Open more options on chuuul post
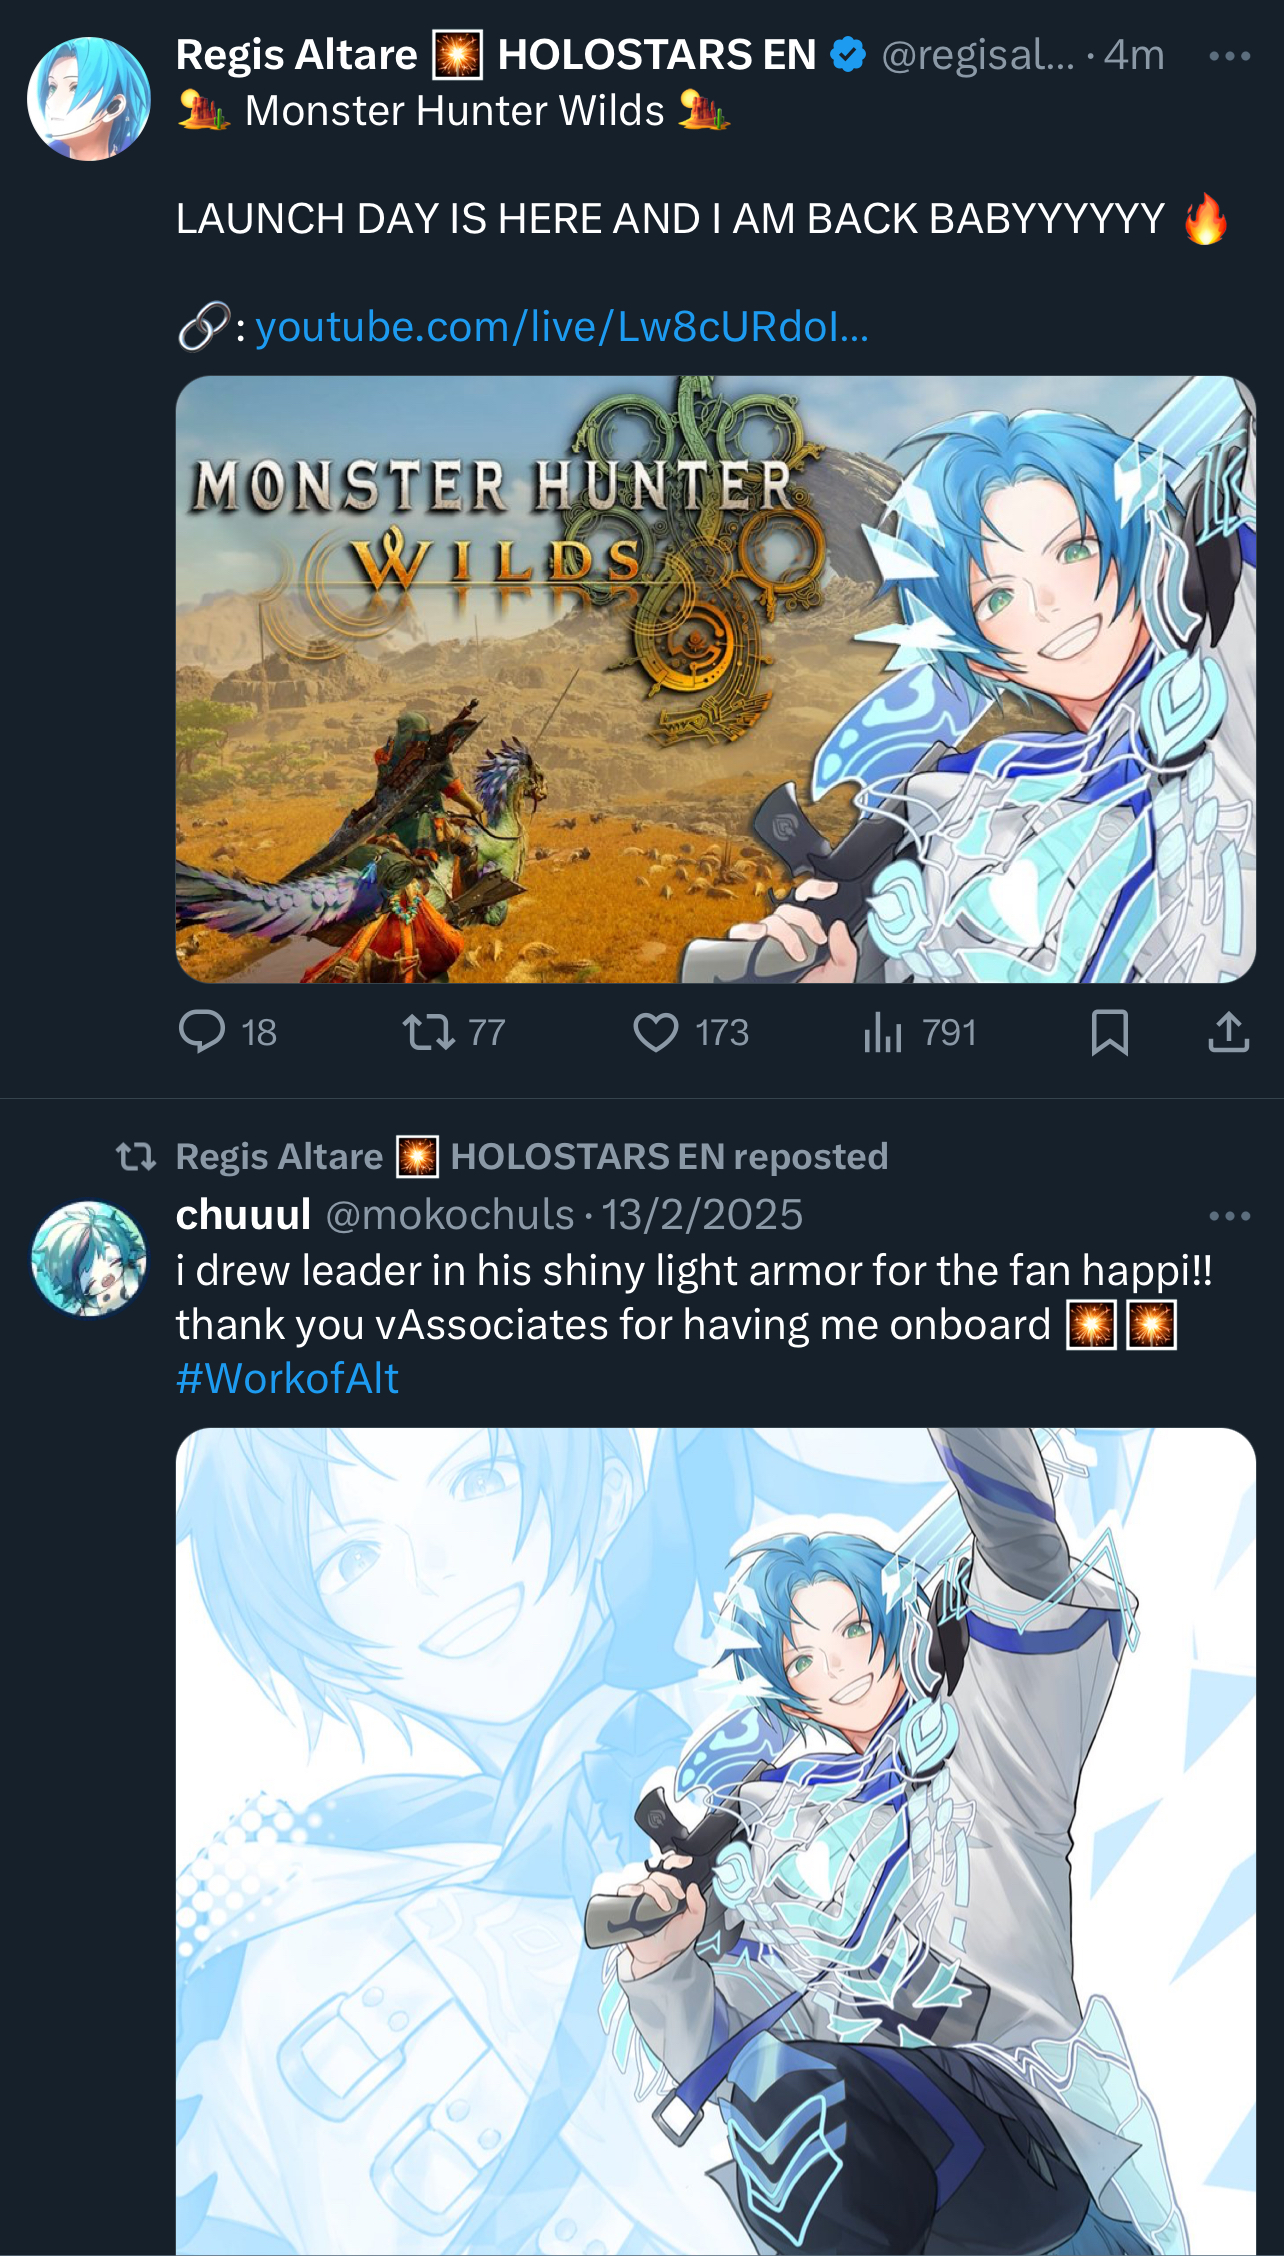Viewport: 1284px width, 2256px height. point(1229,1216)
